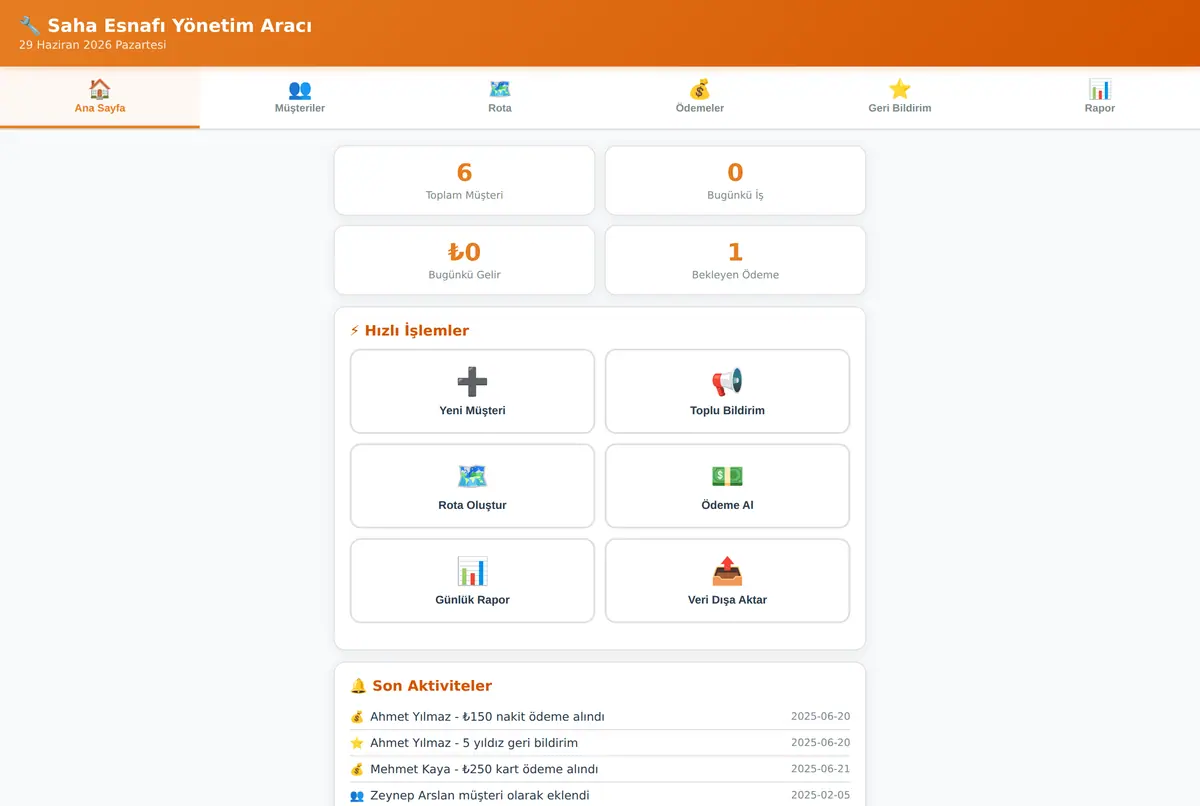This screenshot has height=806, width=1200.
Task: Select the Bugünkü Gelir stat card
Action: tap(464, 260)
